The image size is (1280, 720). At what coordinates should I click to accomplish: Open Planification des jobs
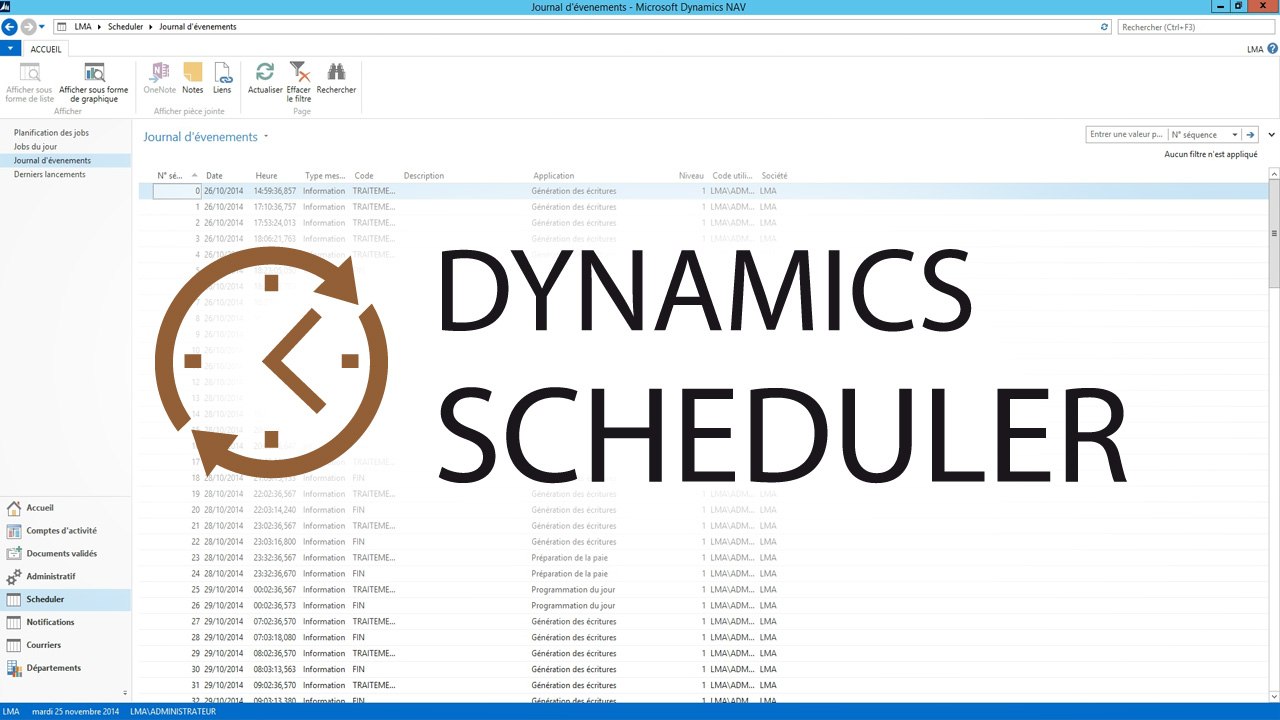point(51,132)
